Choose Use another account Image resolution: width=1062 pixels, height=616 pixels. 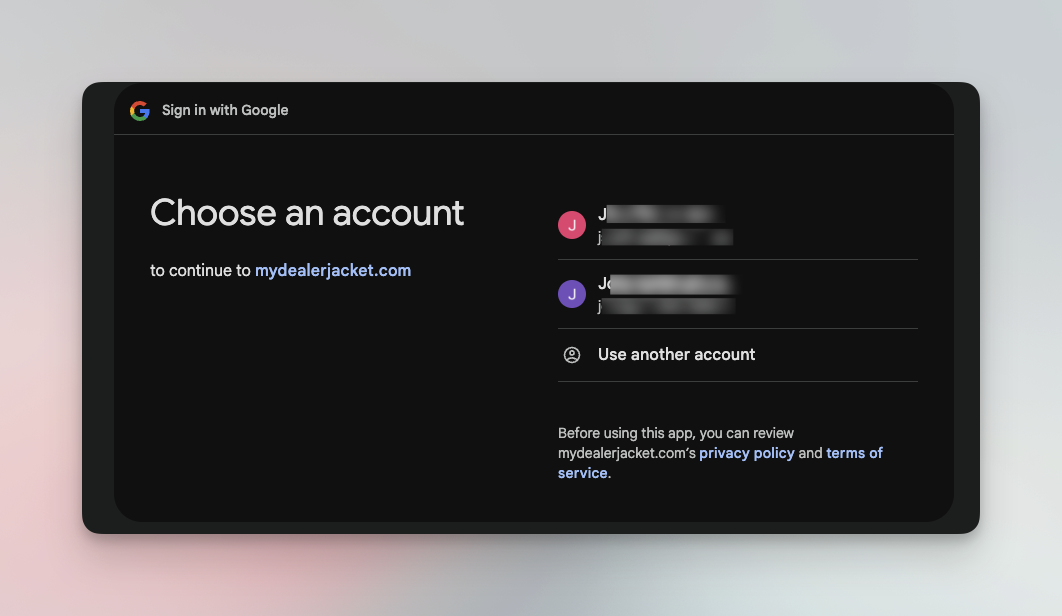pos(676,354)
